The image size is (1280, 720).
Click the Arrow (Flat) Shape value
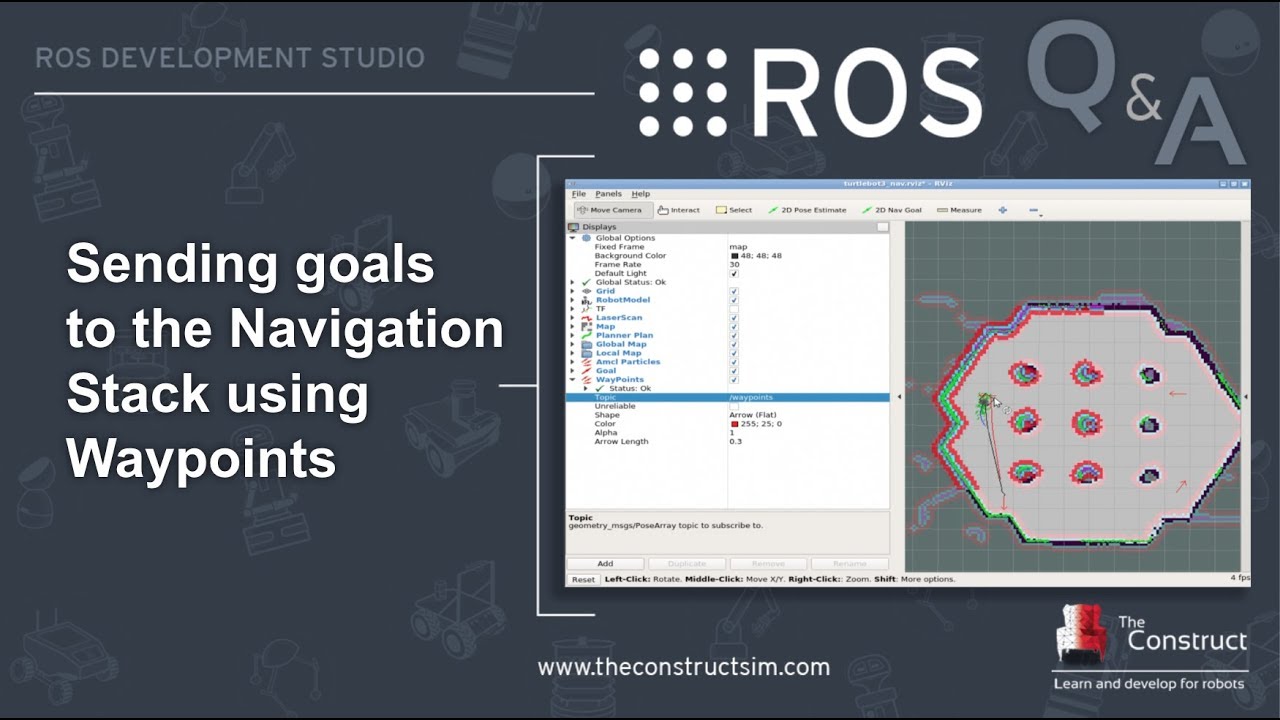(753, 415)
